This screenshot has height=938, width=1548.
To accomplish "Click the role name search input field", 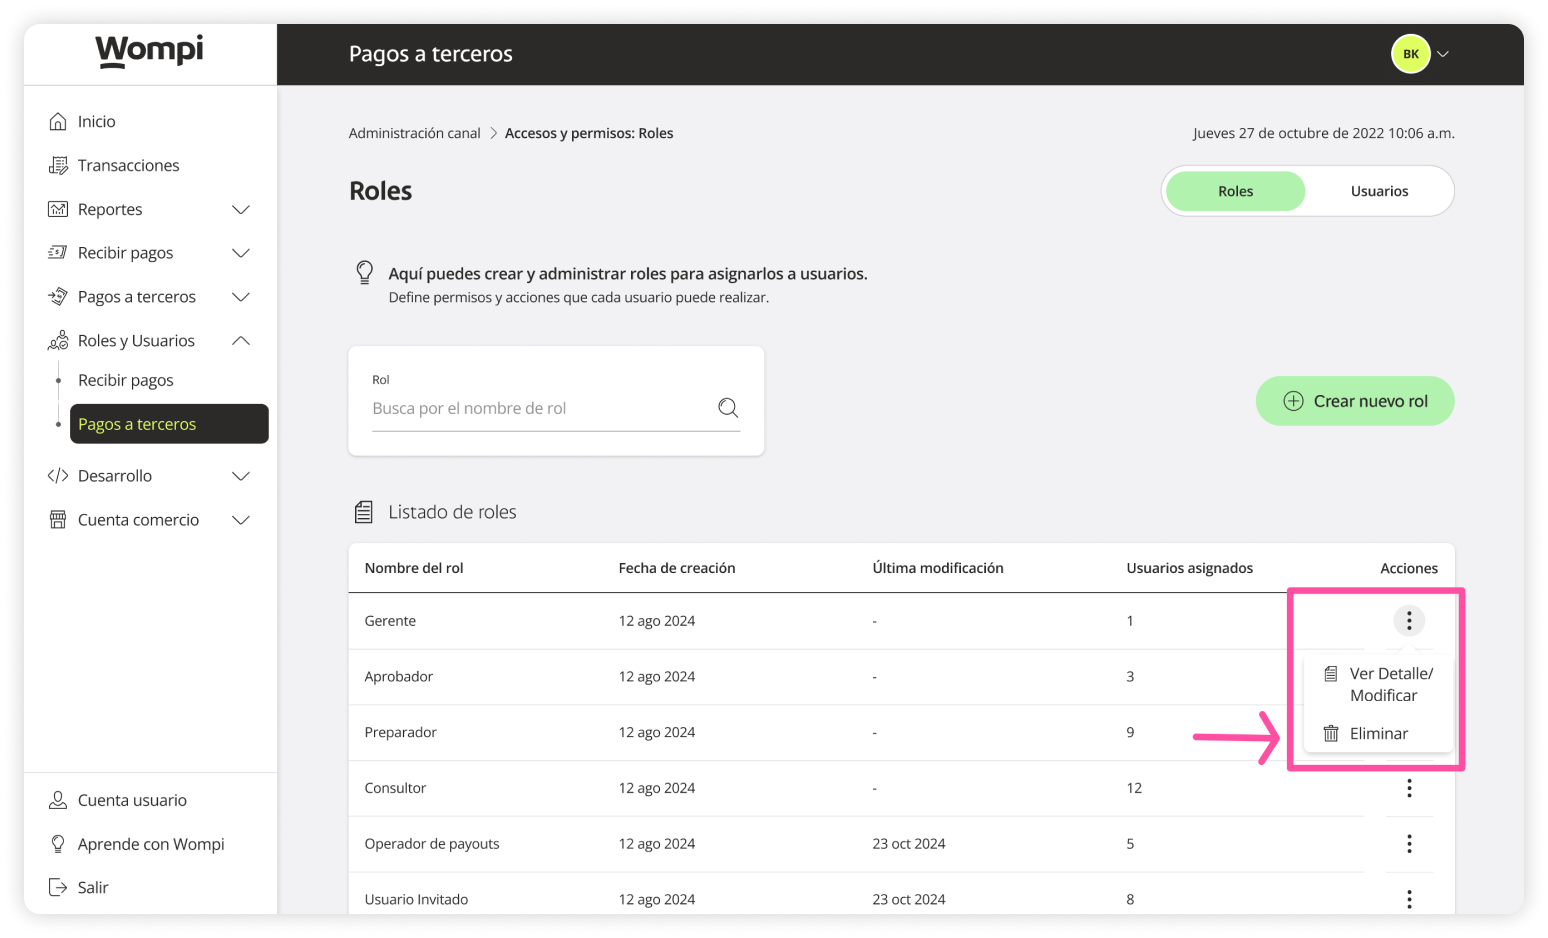I will pos(540,408).
